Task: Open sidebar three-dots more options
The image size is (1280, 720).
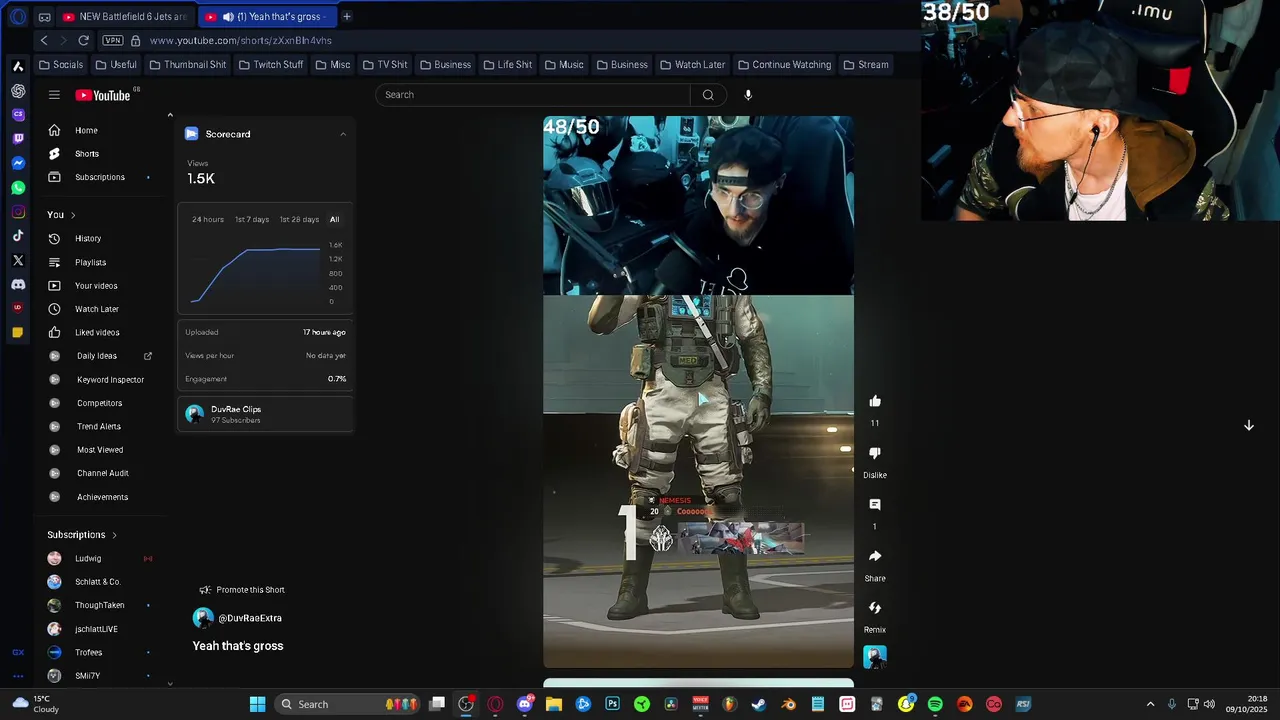Action: (18, 677)
